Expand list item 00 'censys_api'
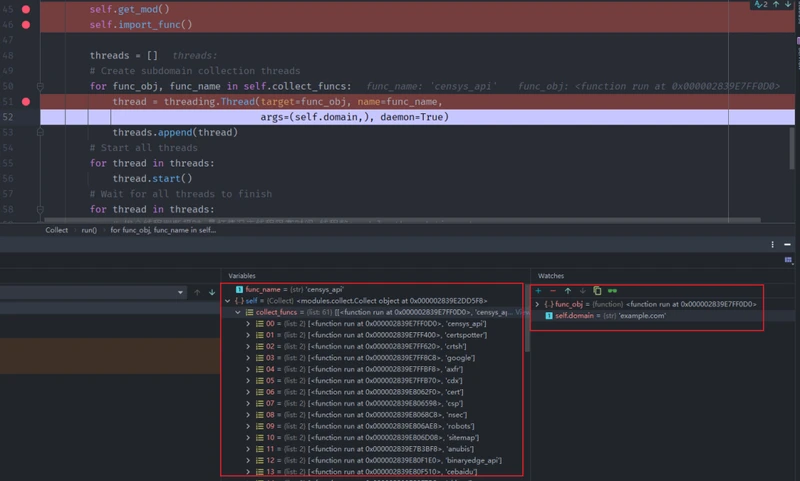This screenshot has width=800, height=481. [248, 323]
